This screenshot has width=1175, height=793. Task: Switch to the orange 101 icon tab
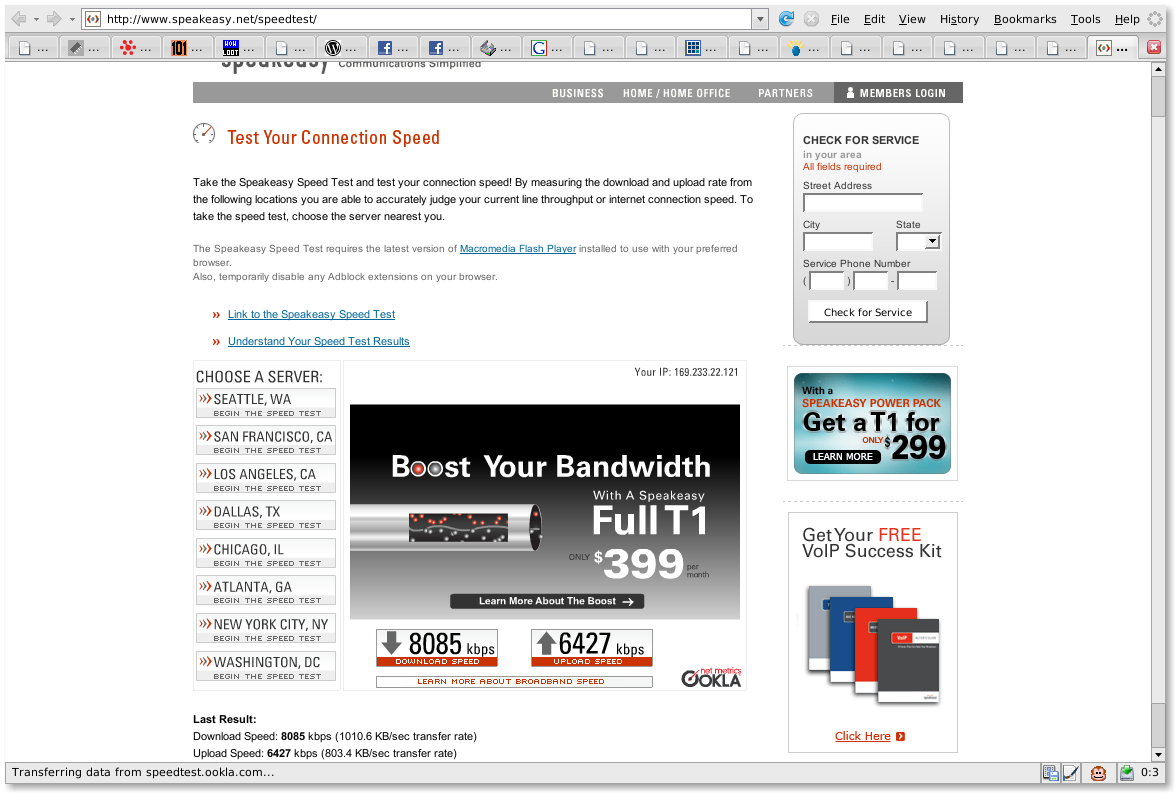[187, 48]
